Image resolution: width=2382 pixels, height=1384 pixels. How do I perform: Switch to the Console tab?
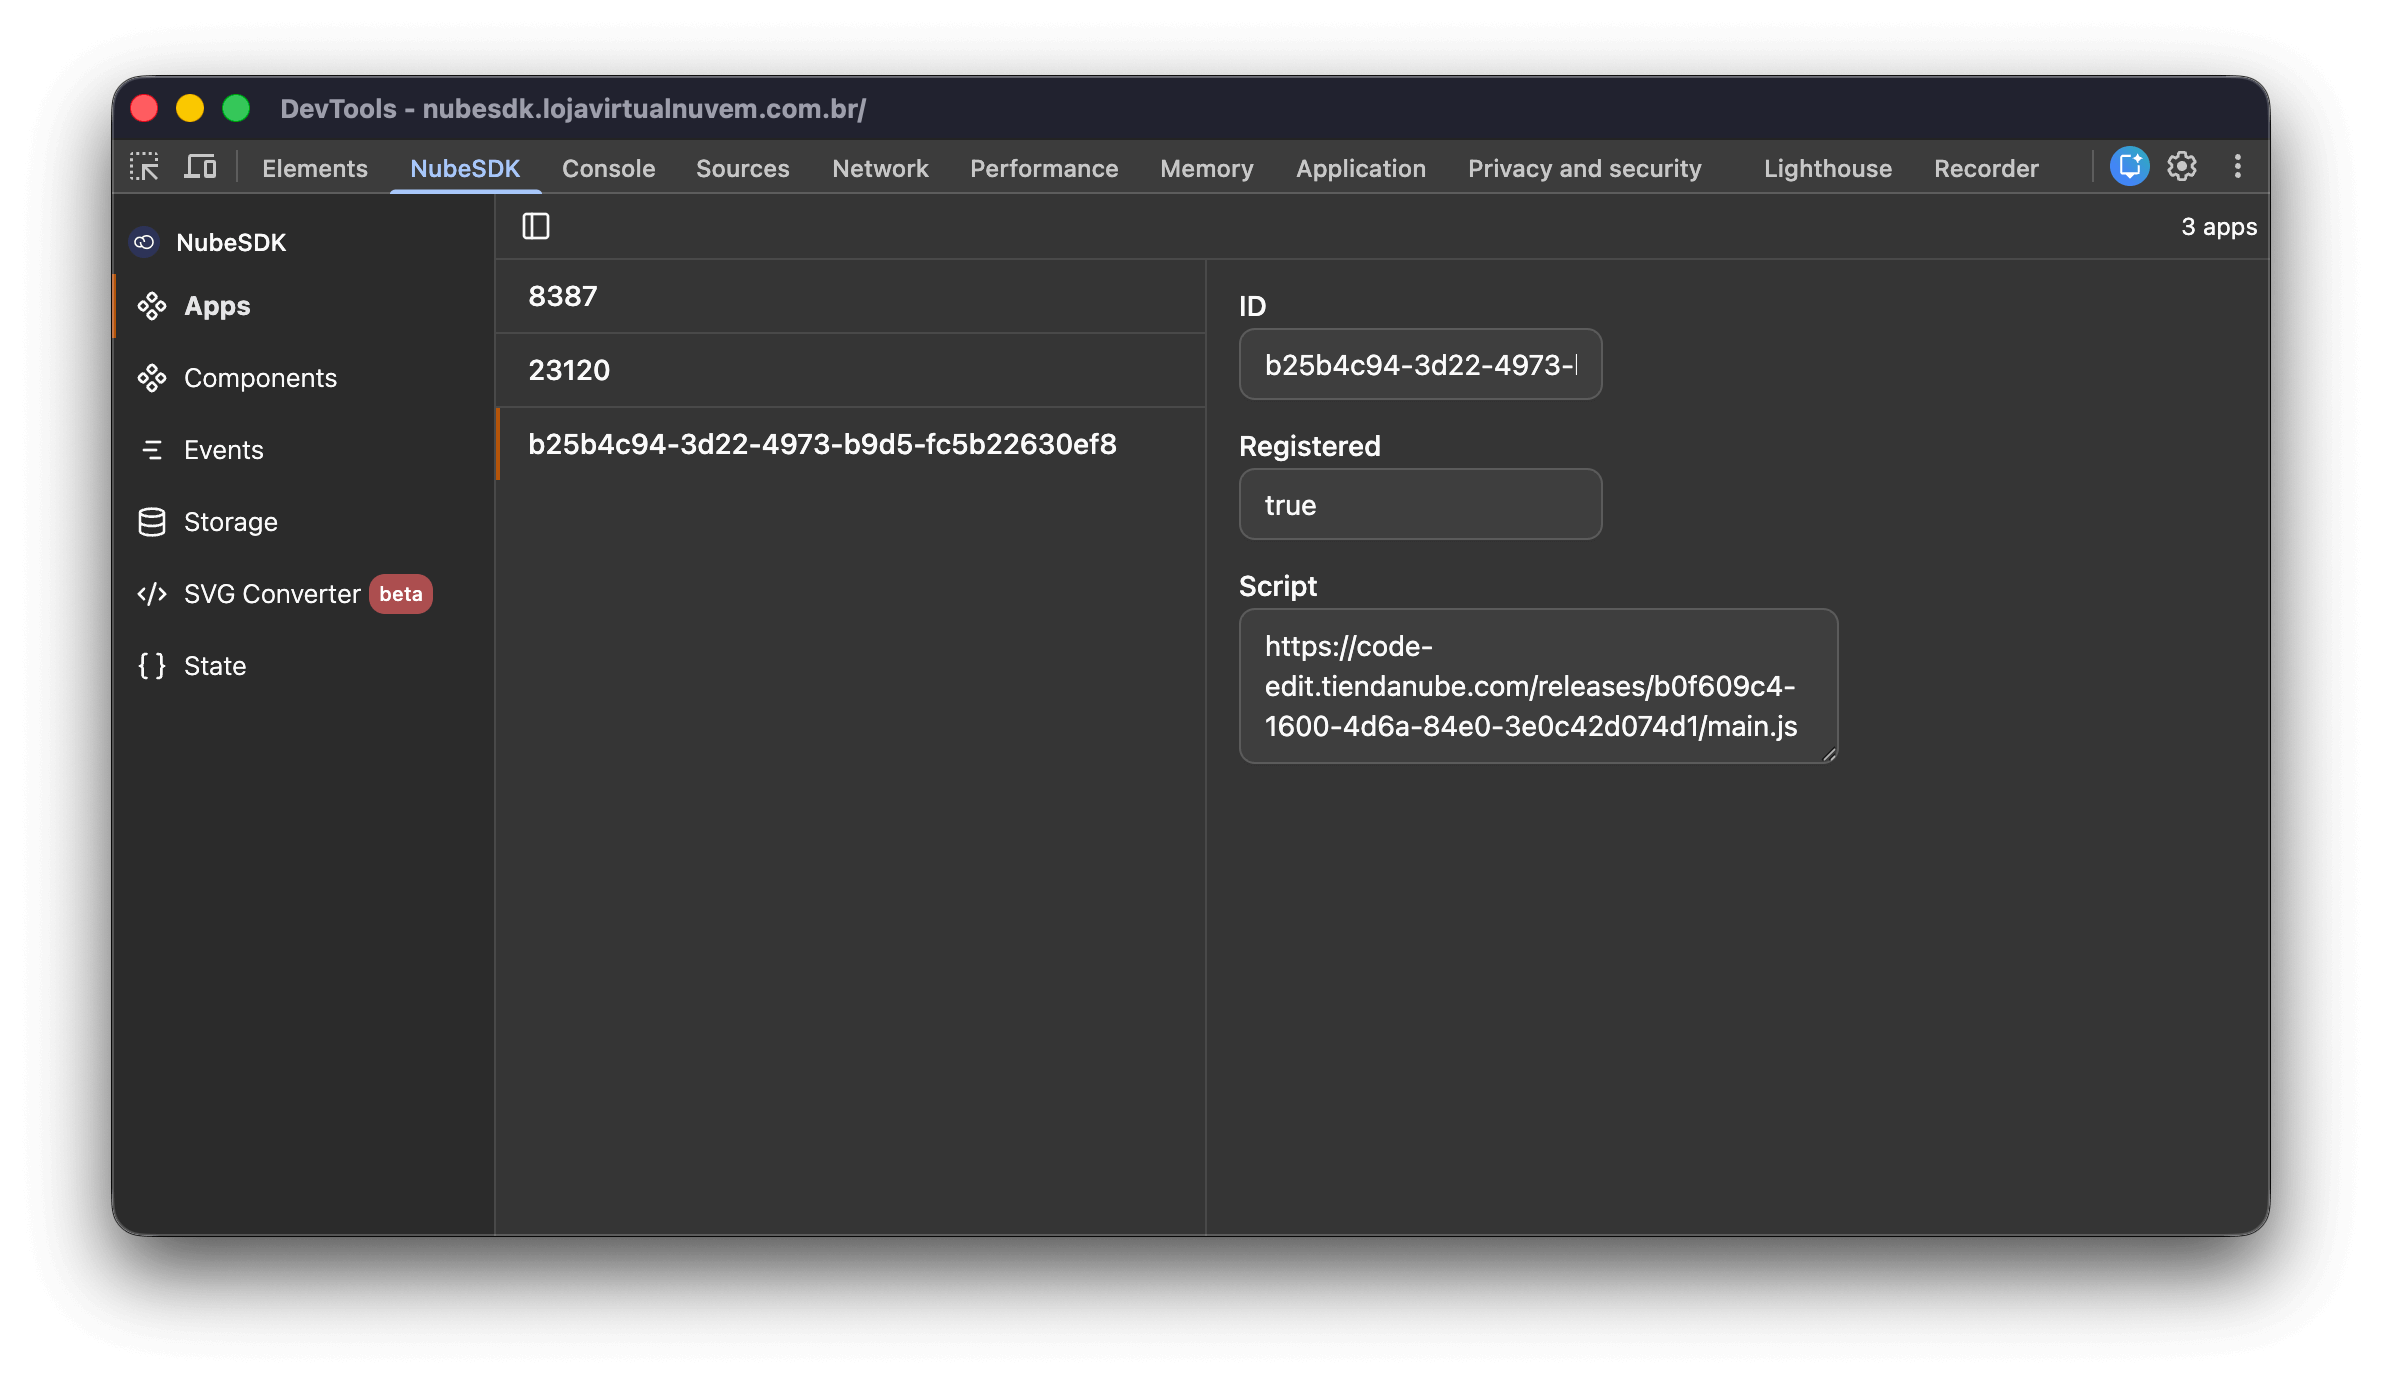pyautogui.click(x=608, y=168)
